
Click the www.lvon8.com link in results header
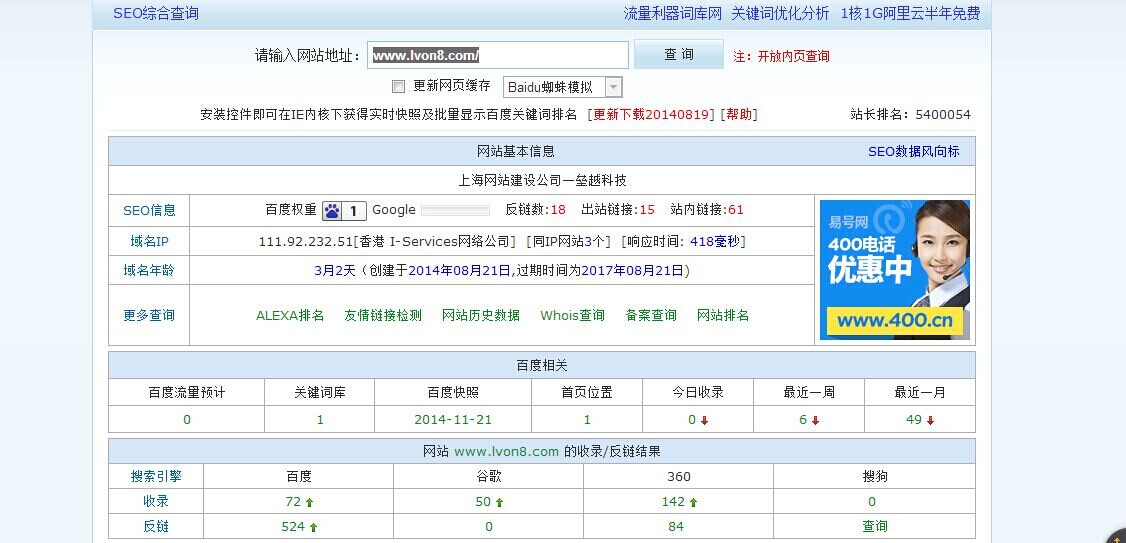[506, 452]
